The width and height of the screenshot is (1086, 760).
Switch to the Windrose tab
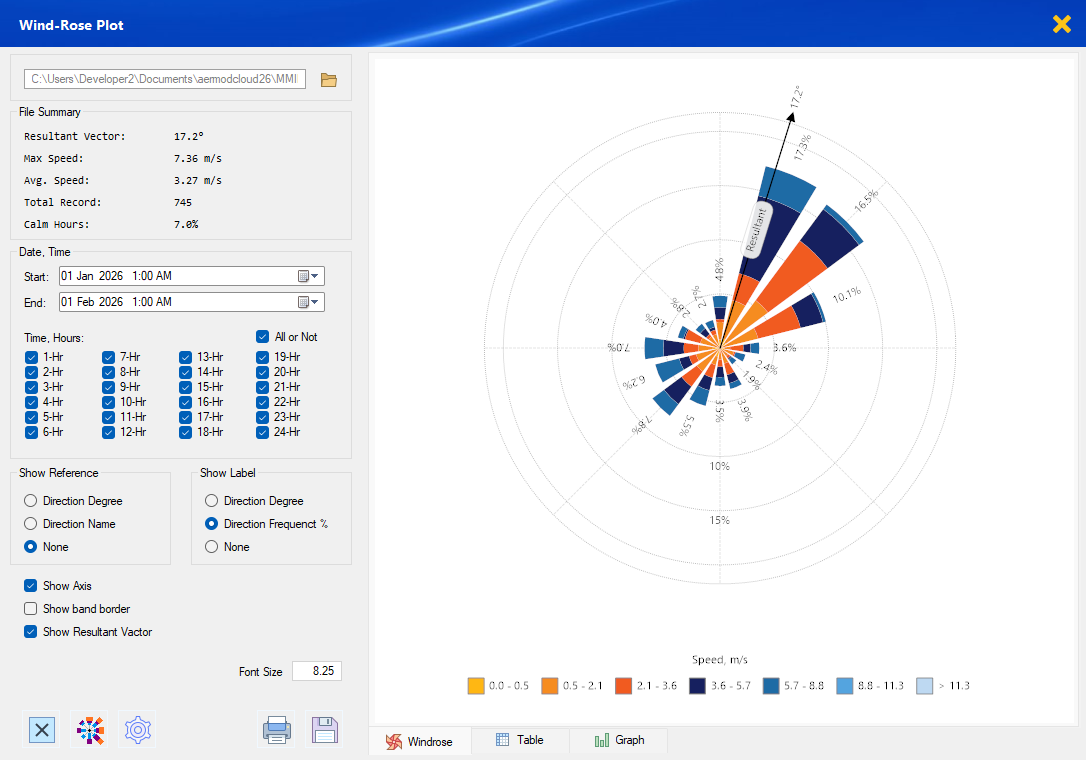pyautogui.click(x=420, y=741)
